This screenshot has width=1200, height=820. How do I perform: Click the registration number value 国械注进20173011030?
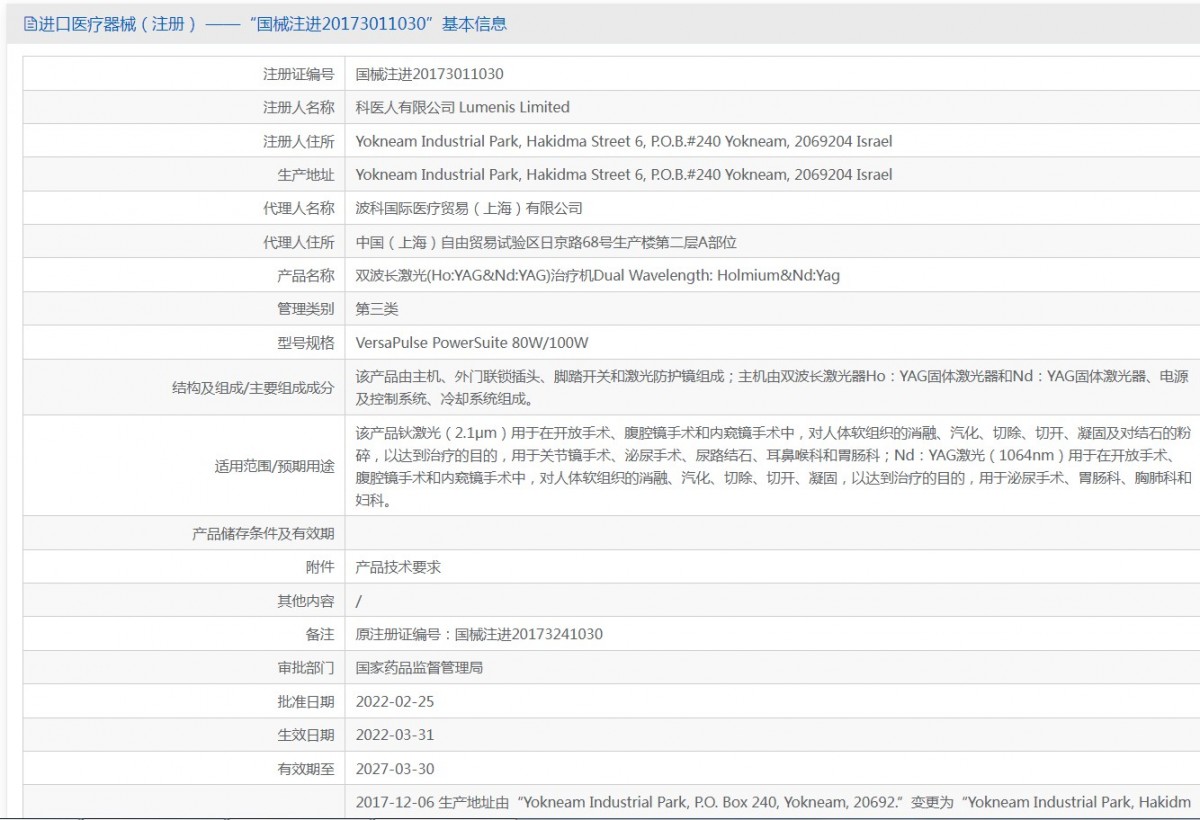click(x=429, y=74)
